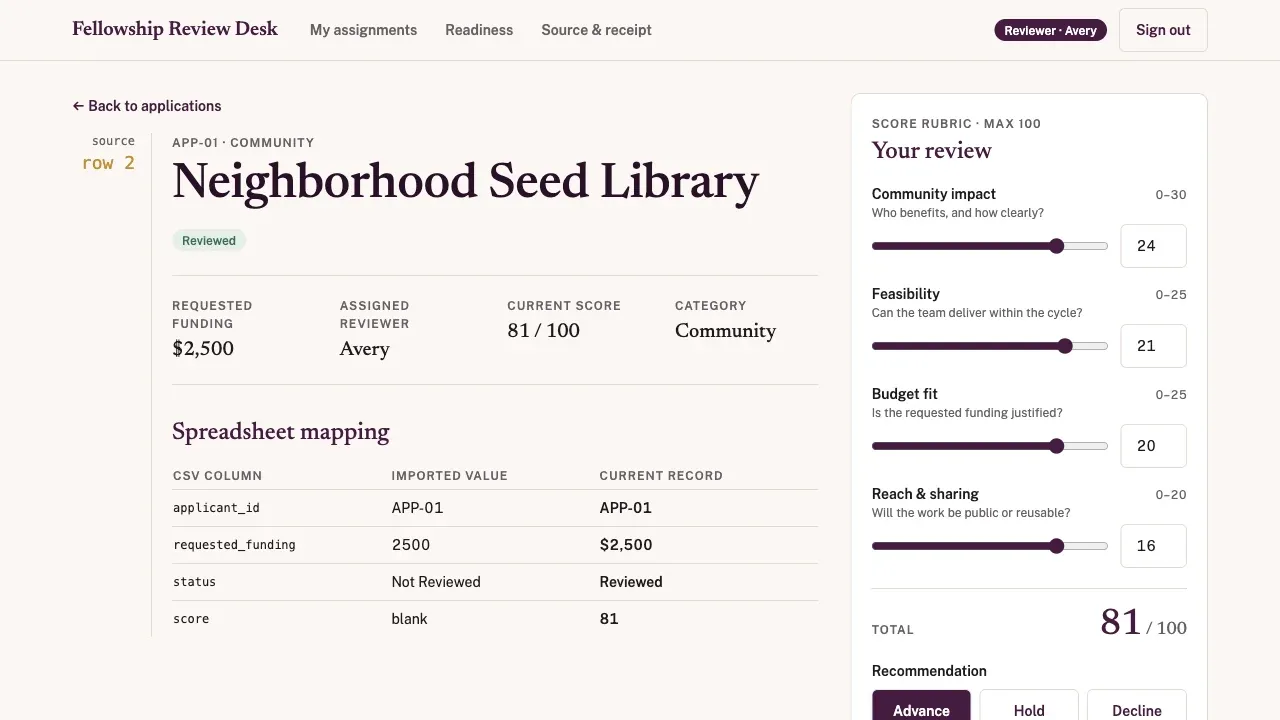Select the Decline recommendation
1280x720 pixels.
(x=1137, y=706)
